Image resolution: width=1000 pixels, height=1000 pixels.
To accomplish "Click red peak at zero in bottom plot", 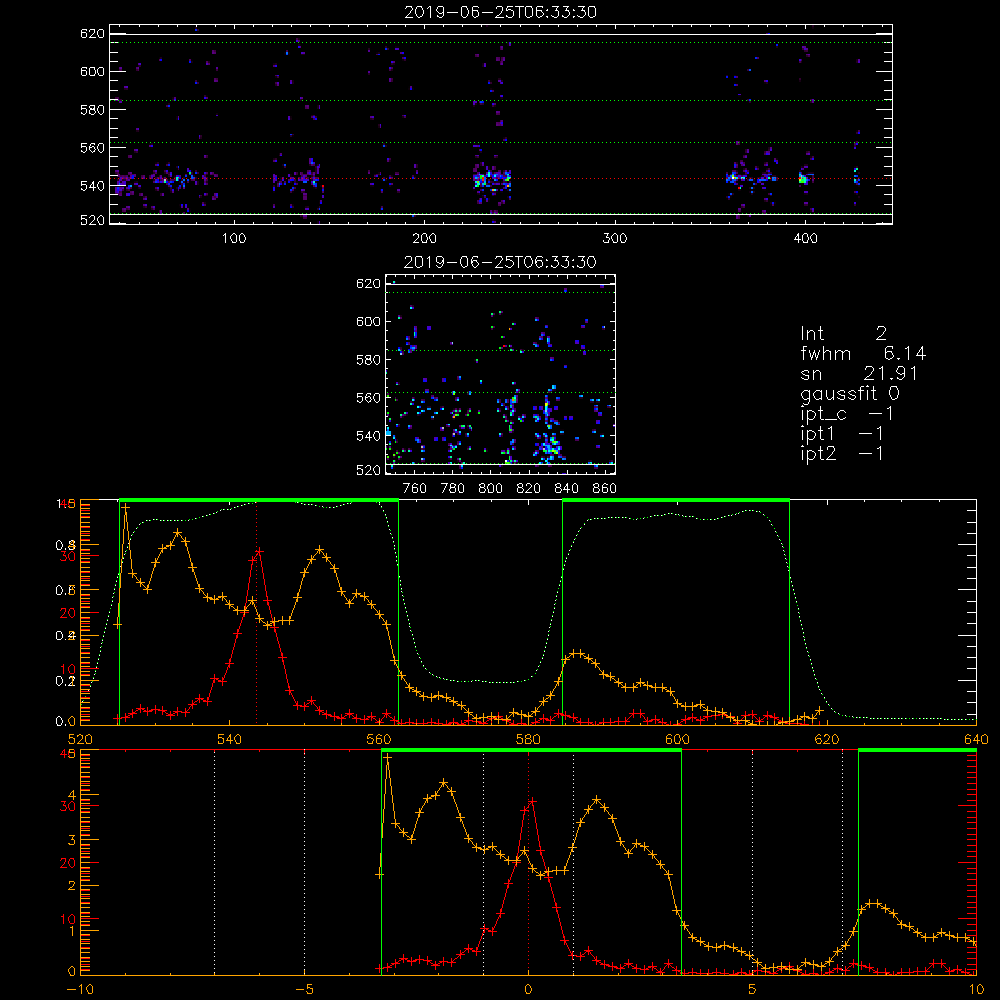I will pos(531,801).
